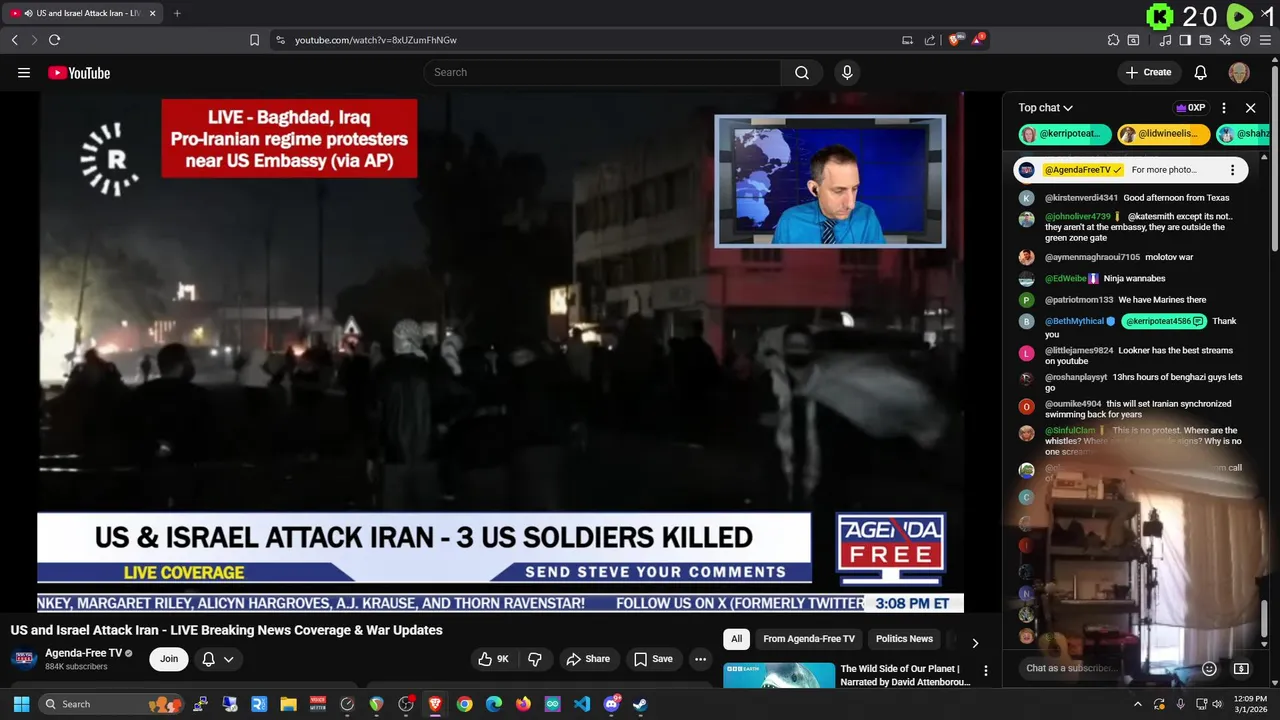Open the Windows Start menu
This screenshot has width=1280, height=720.
tap(21, 704)
